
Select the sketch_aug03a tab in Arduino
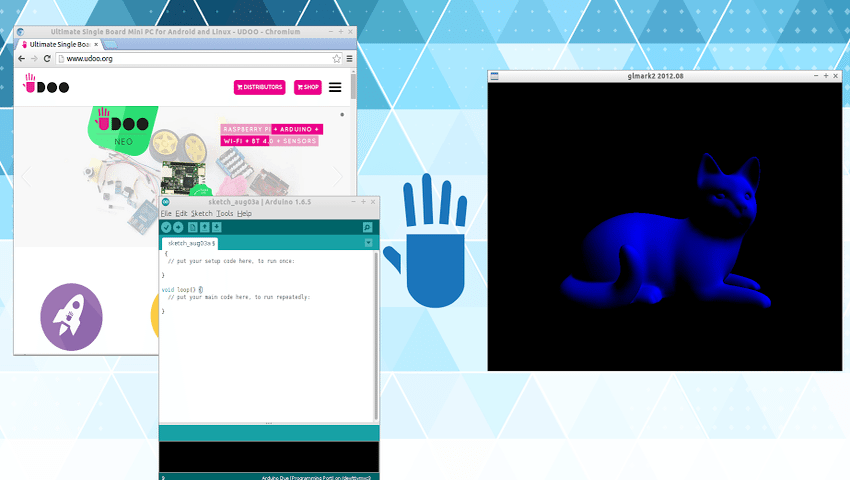point(190,244)
